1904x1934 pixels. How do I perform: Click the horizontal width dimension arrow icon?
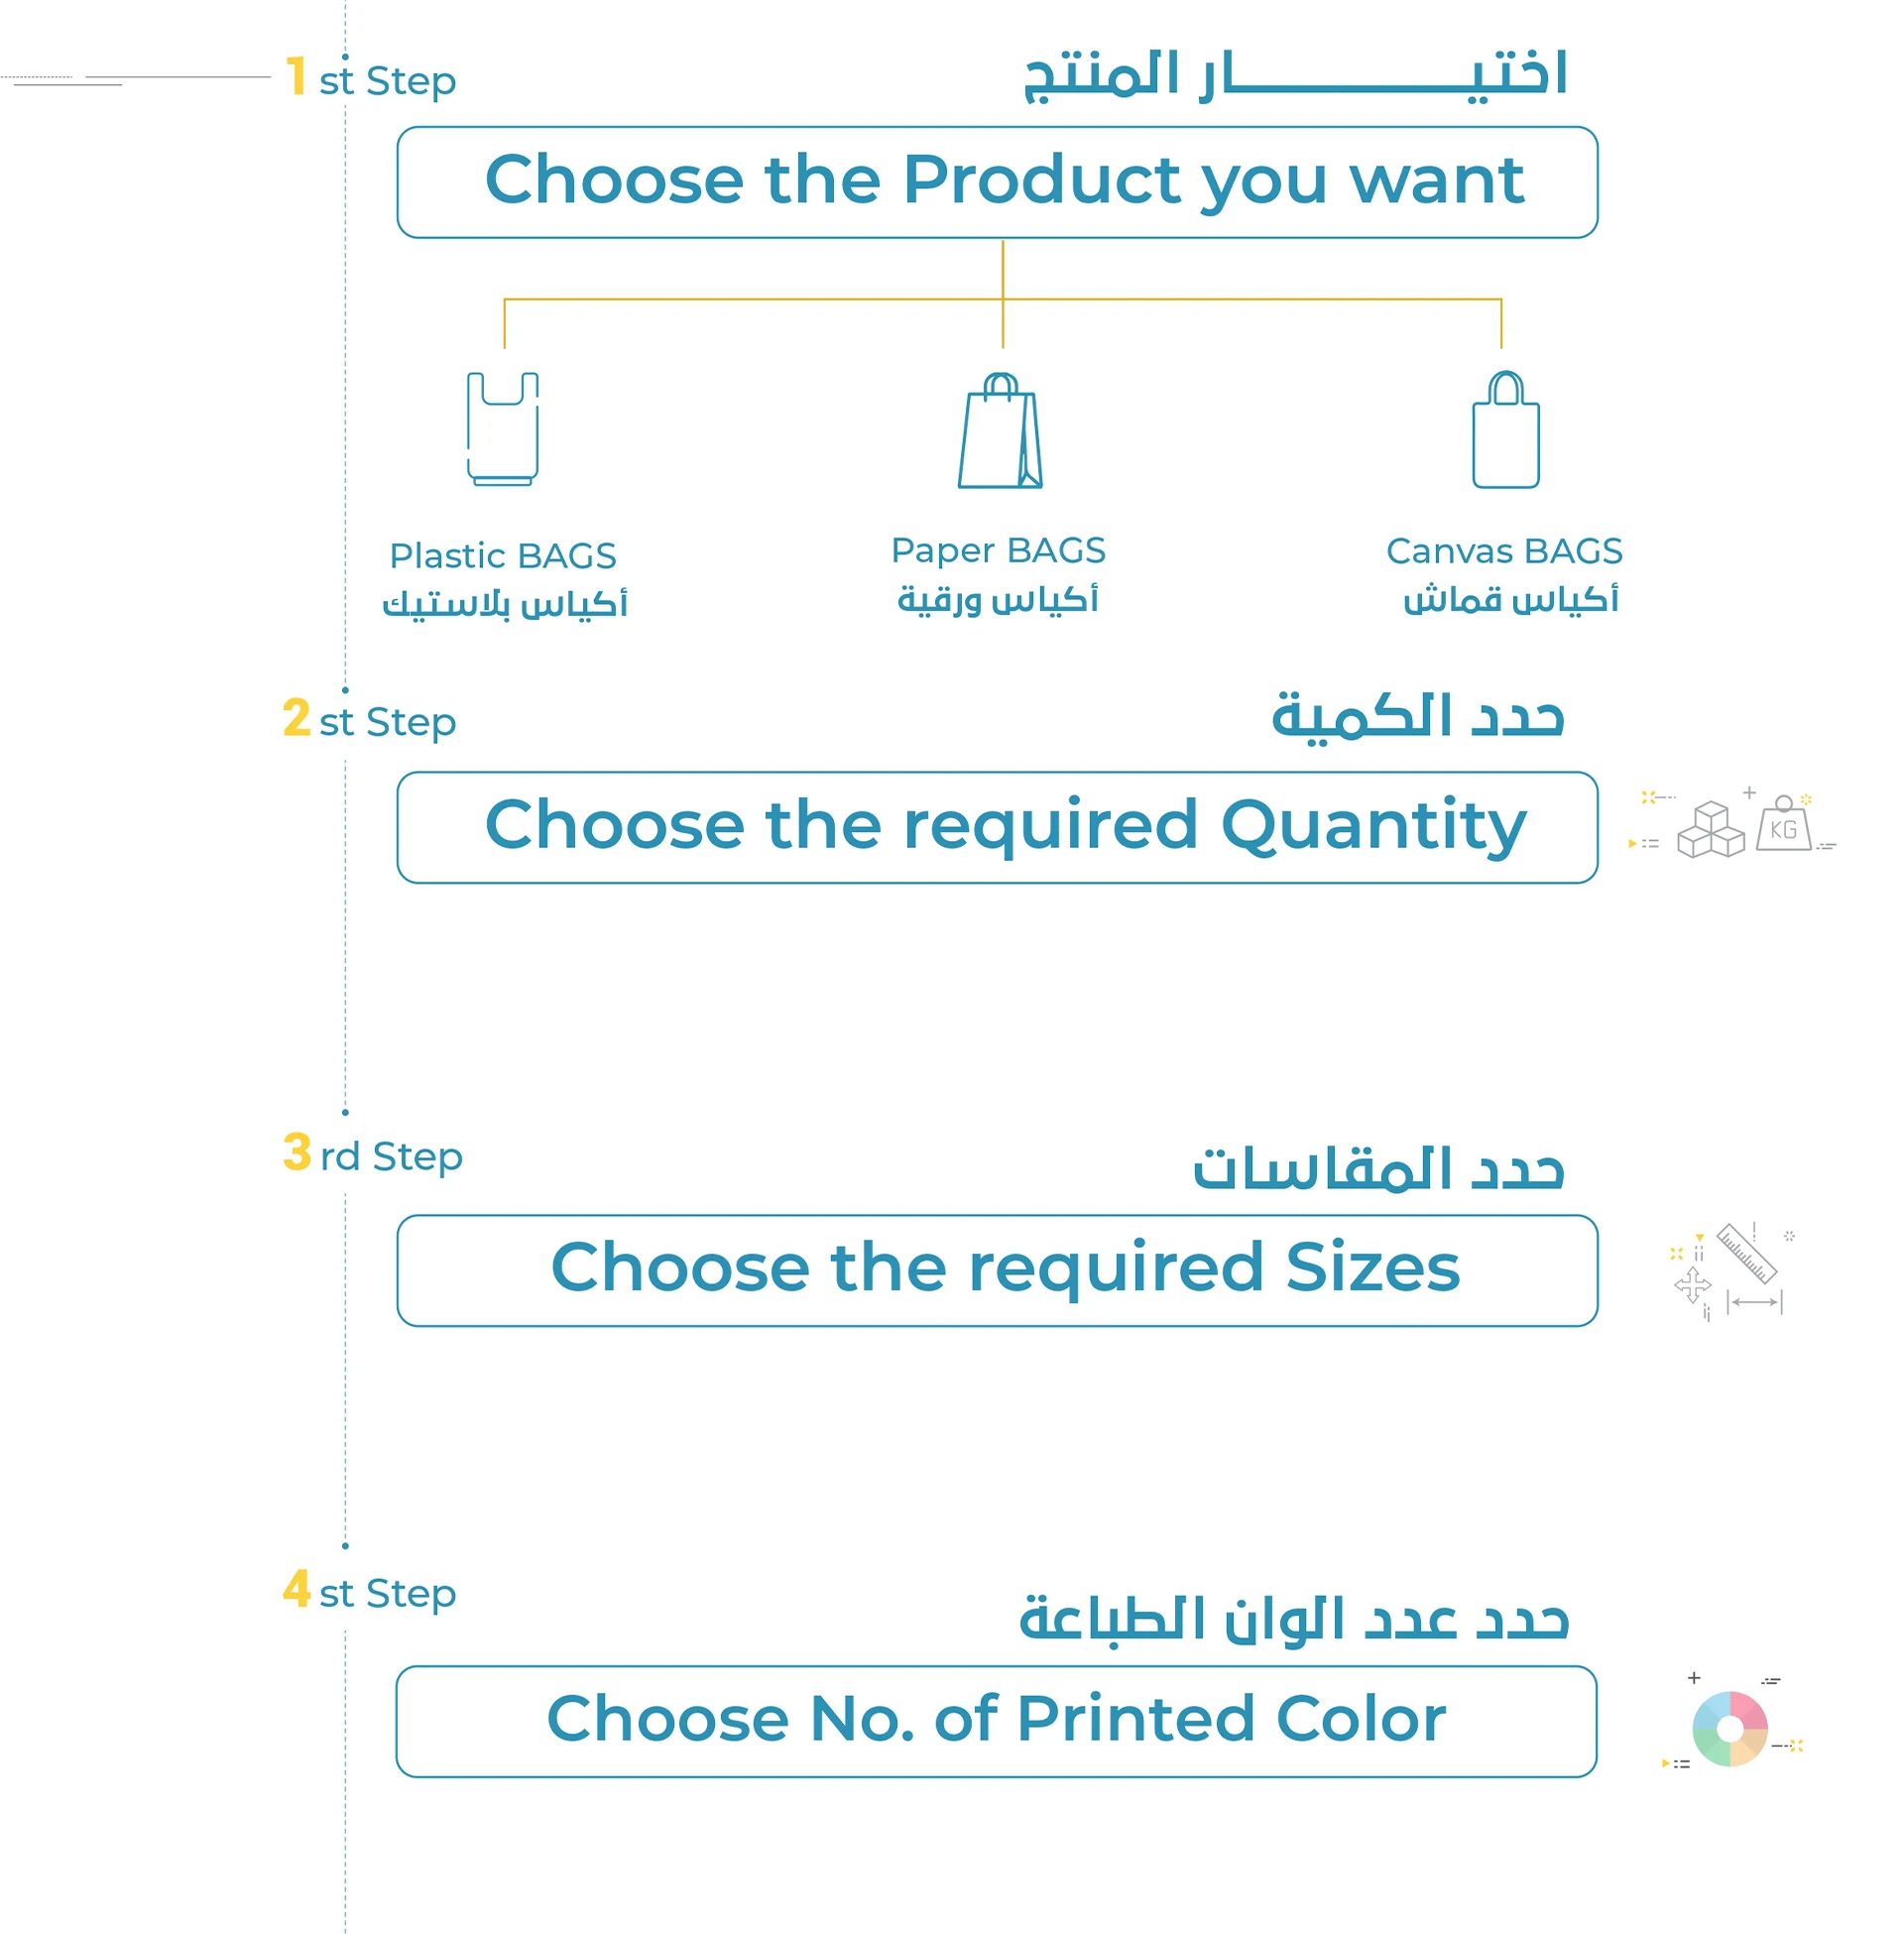[x=1754, y=1302]
